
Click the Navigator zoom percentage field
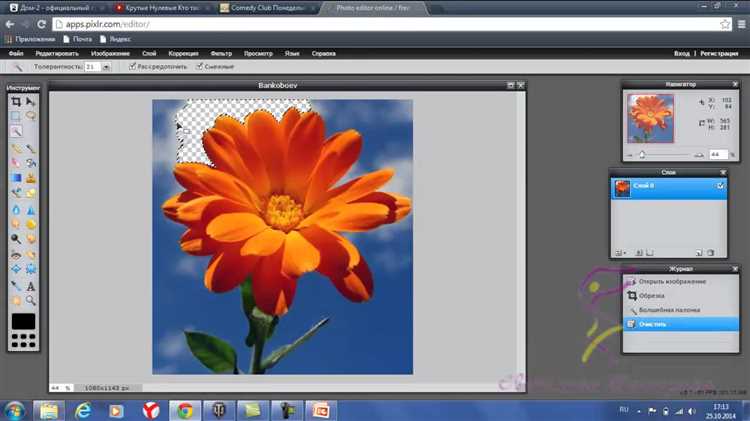click(717, 155)
